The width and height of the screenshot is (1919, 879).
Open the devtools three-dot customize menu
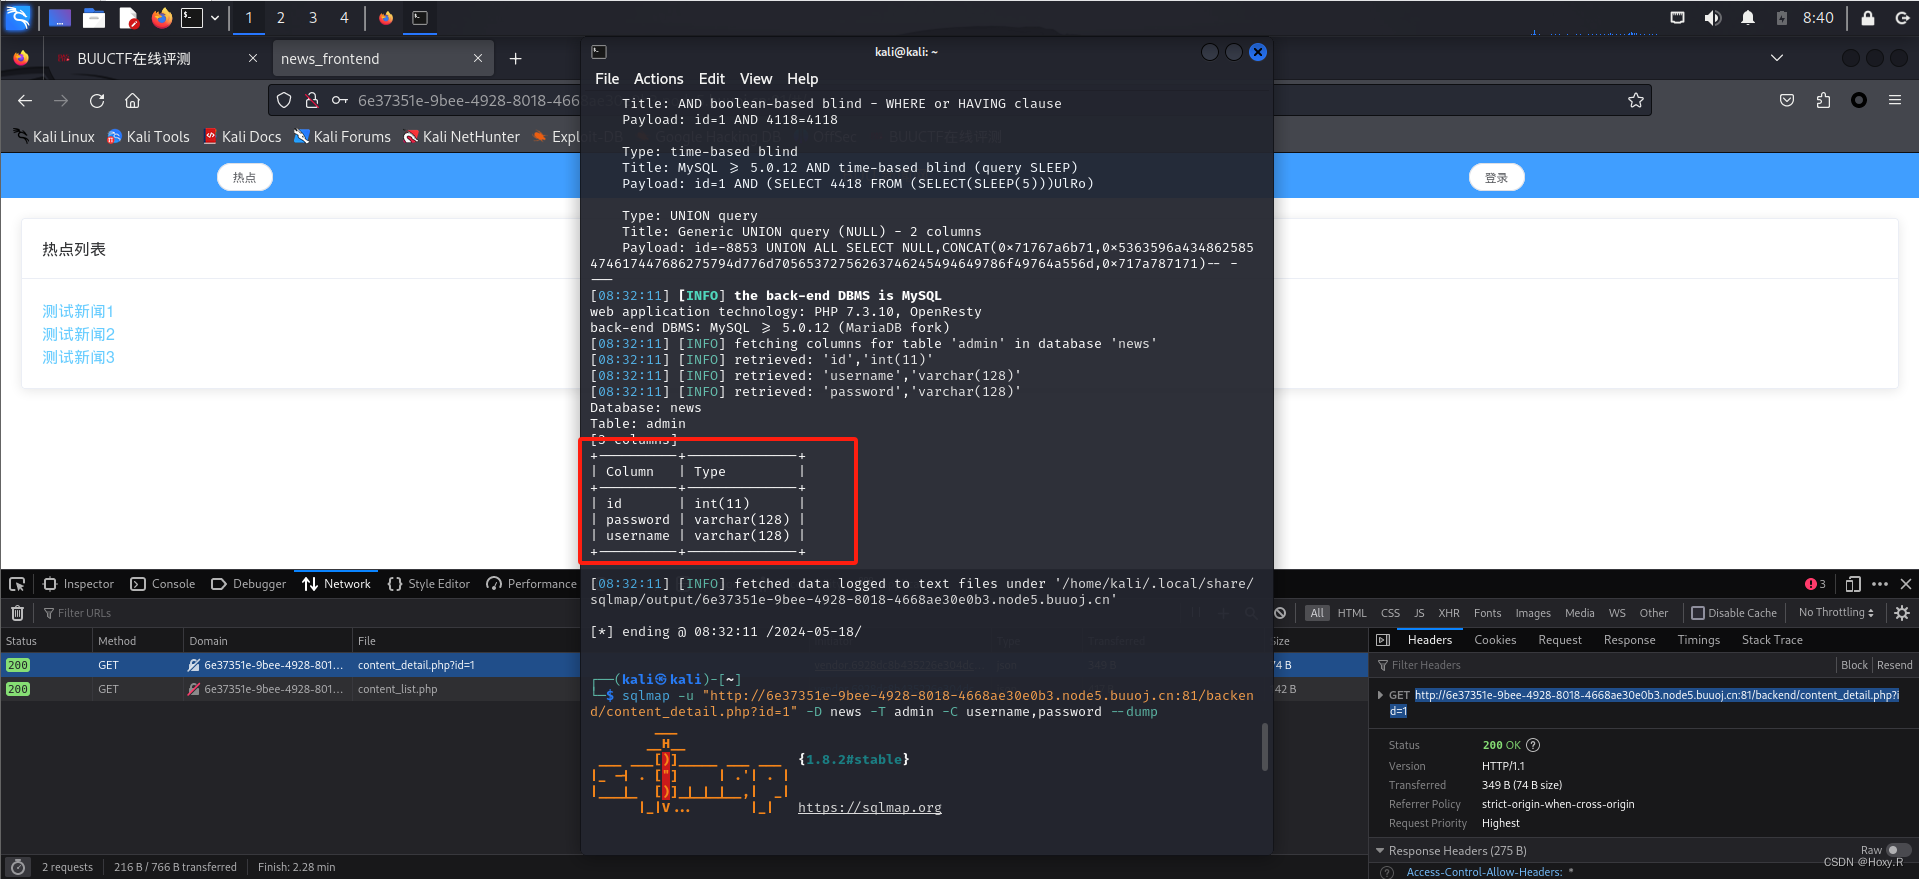[x=1879, y=584]
